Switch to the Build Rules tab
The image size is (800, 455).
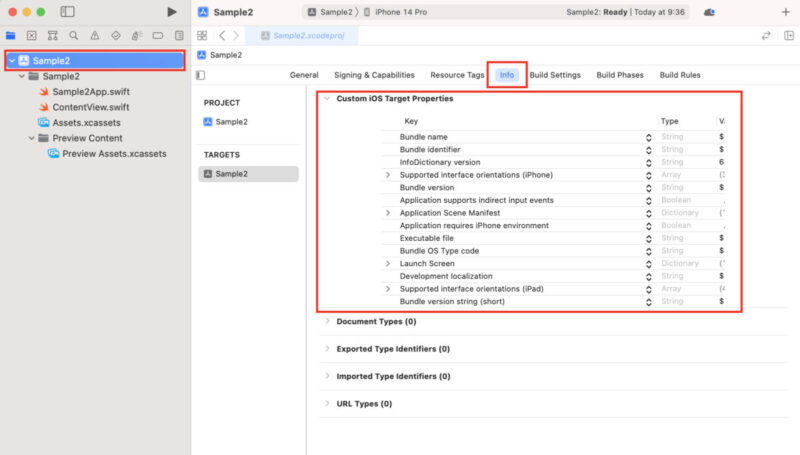(680, 75)
